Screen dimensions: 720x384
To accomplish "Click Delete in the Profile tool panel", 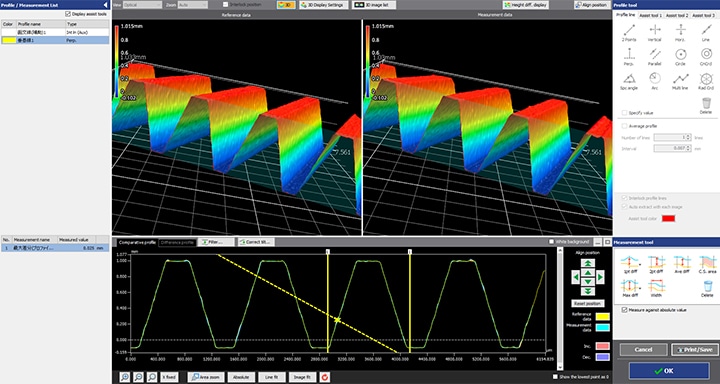I will coord(706,106).
